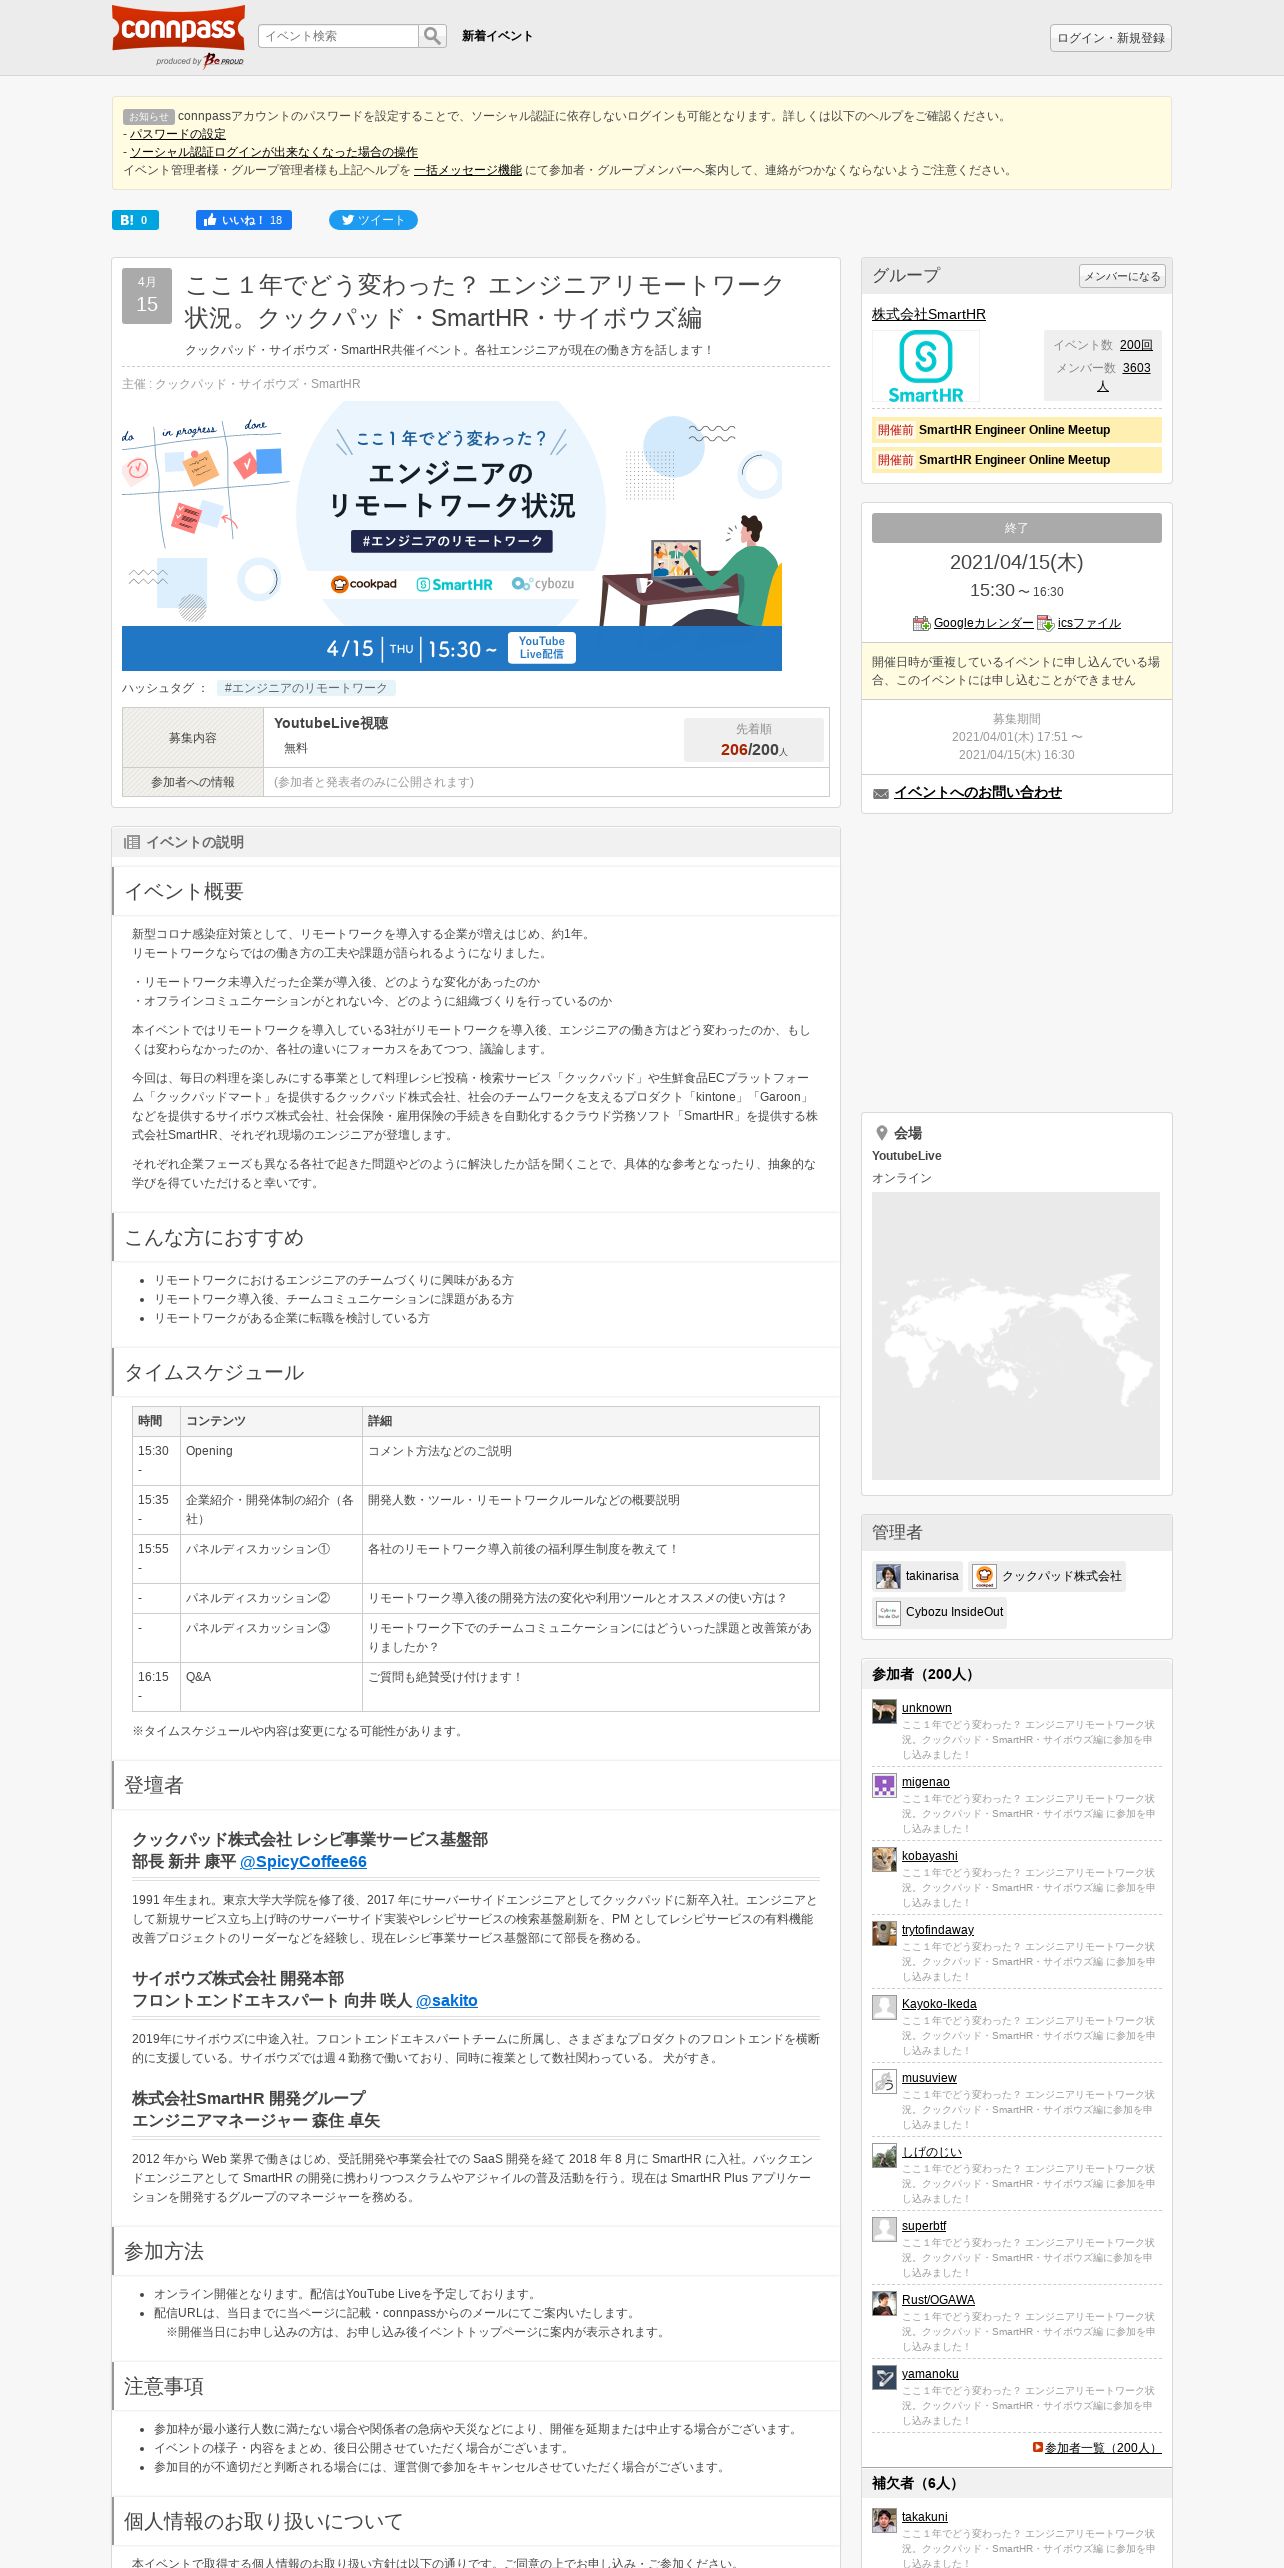Viewport: 1284px width, 2568px height.
Task: Click the Q&A schedule cell
Action: pyautogui.click(x=271, y=1687)
